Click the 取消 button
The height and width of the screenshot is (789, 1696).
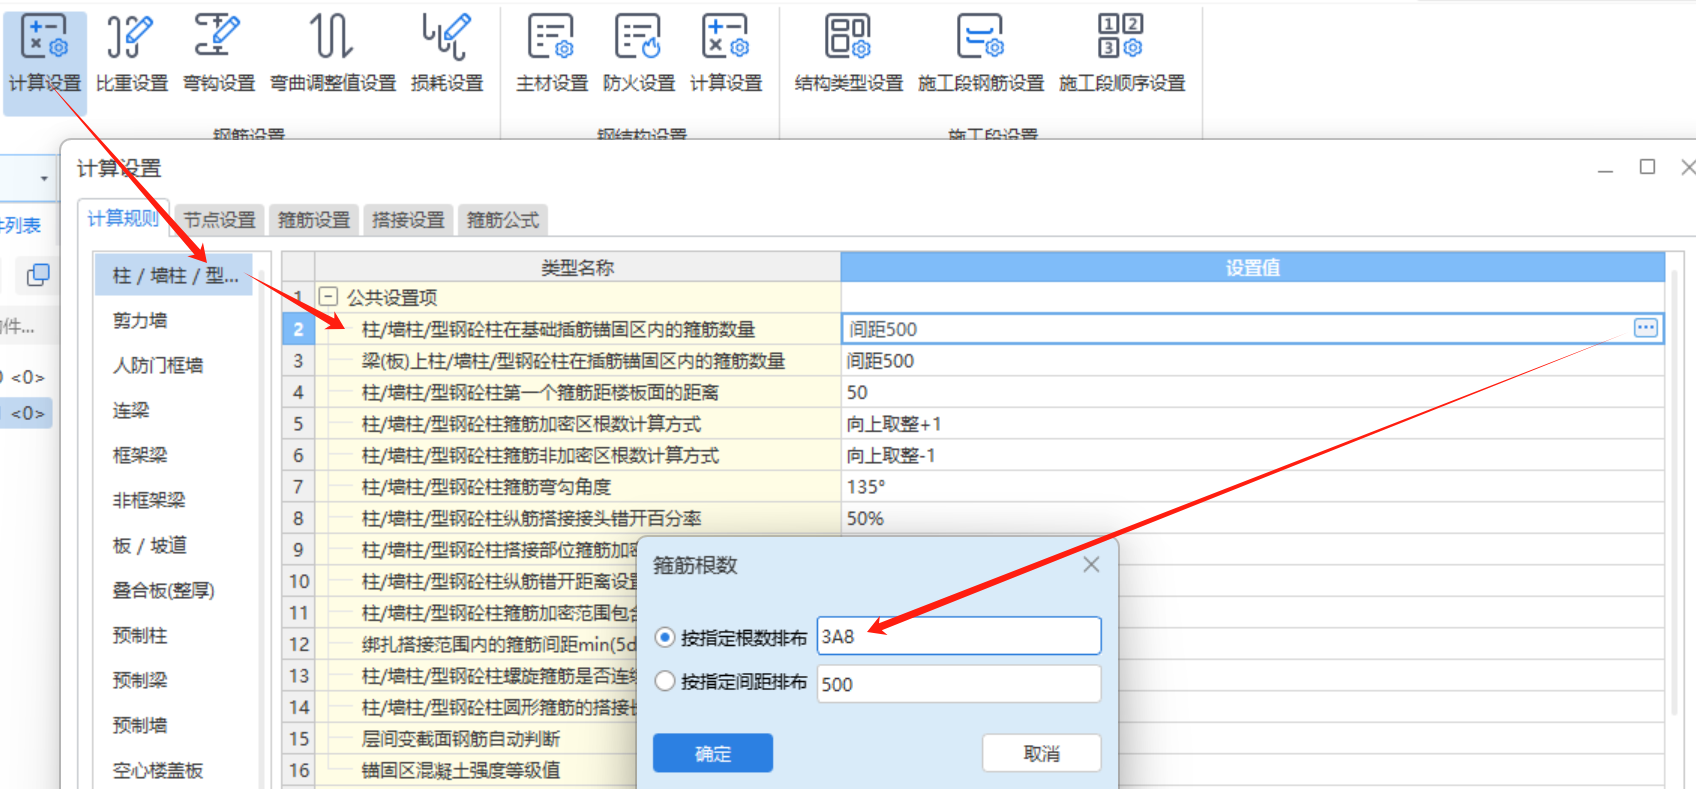tap(1041, 753)
